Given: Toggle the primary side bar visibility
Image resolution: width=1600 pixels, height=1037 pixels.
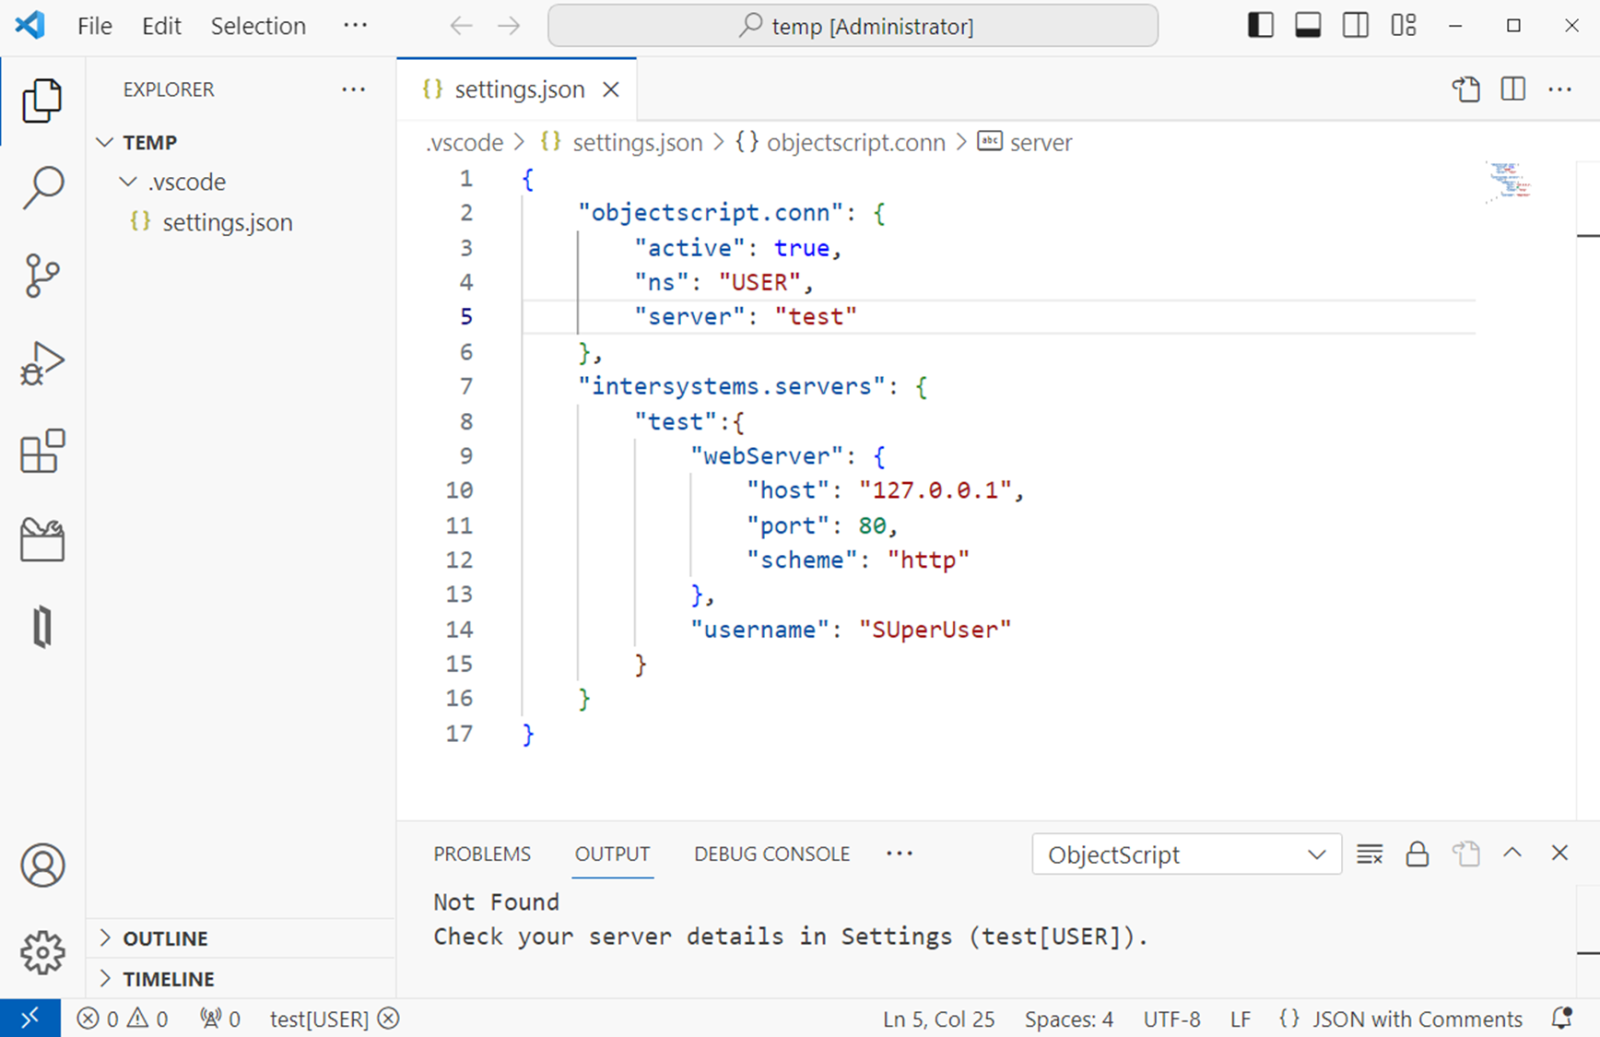Looking at the screenshot, I should [x=1260, y=26].
